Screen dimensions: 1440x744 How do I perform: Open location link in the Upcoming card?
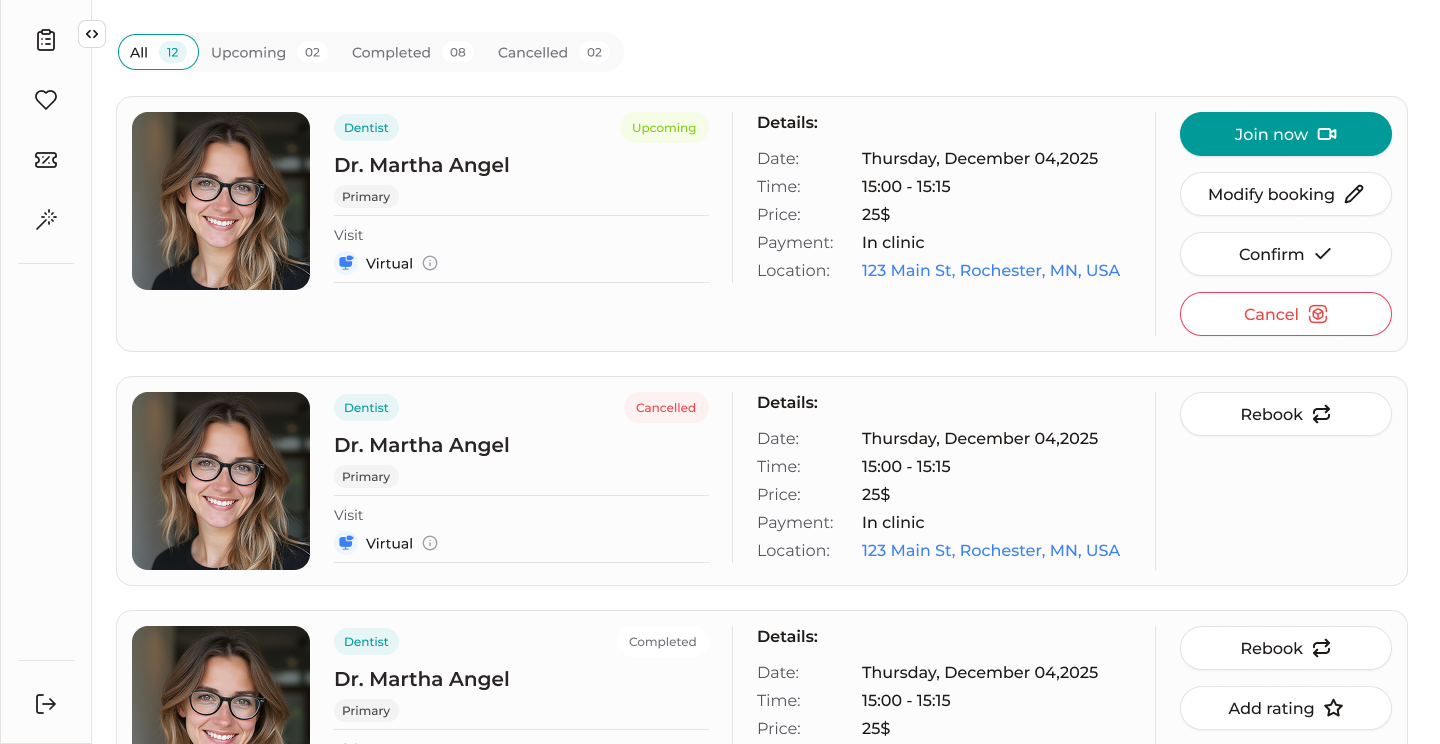(991, 271)
